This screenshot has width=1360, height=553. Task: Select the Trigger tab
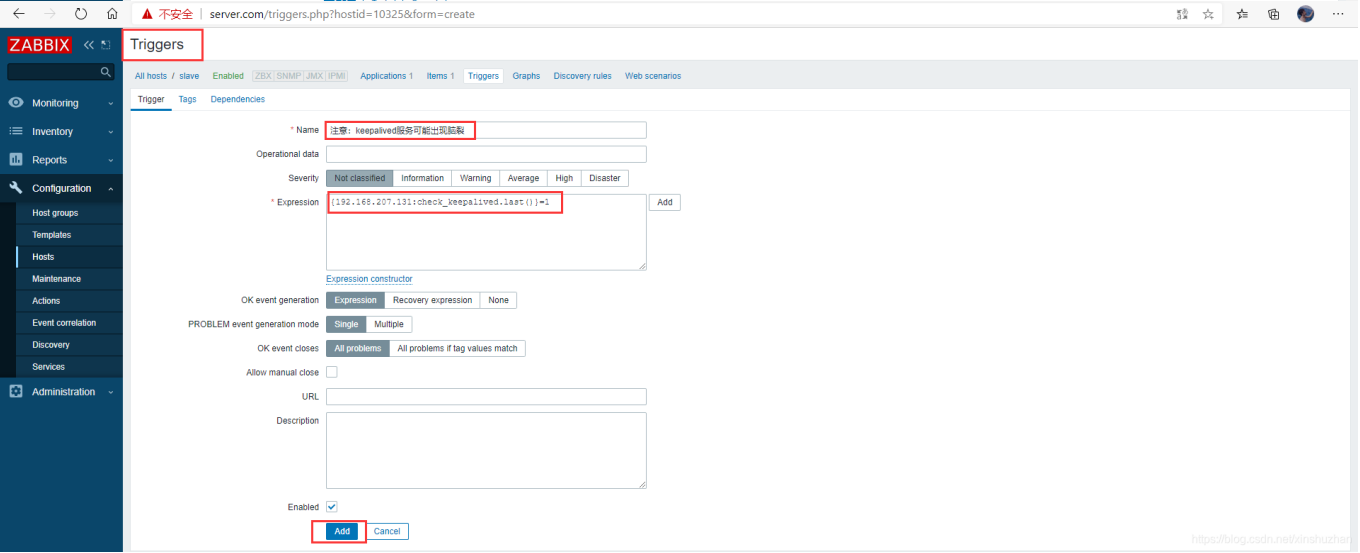click(151, 99)
